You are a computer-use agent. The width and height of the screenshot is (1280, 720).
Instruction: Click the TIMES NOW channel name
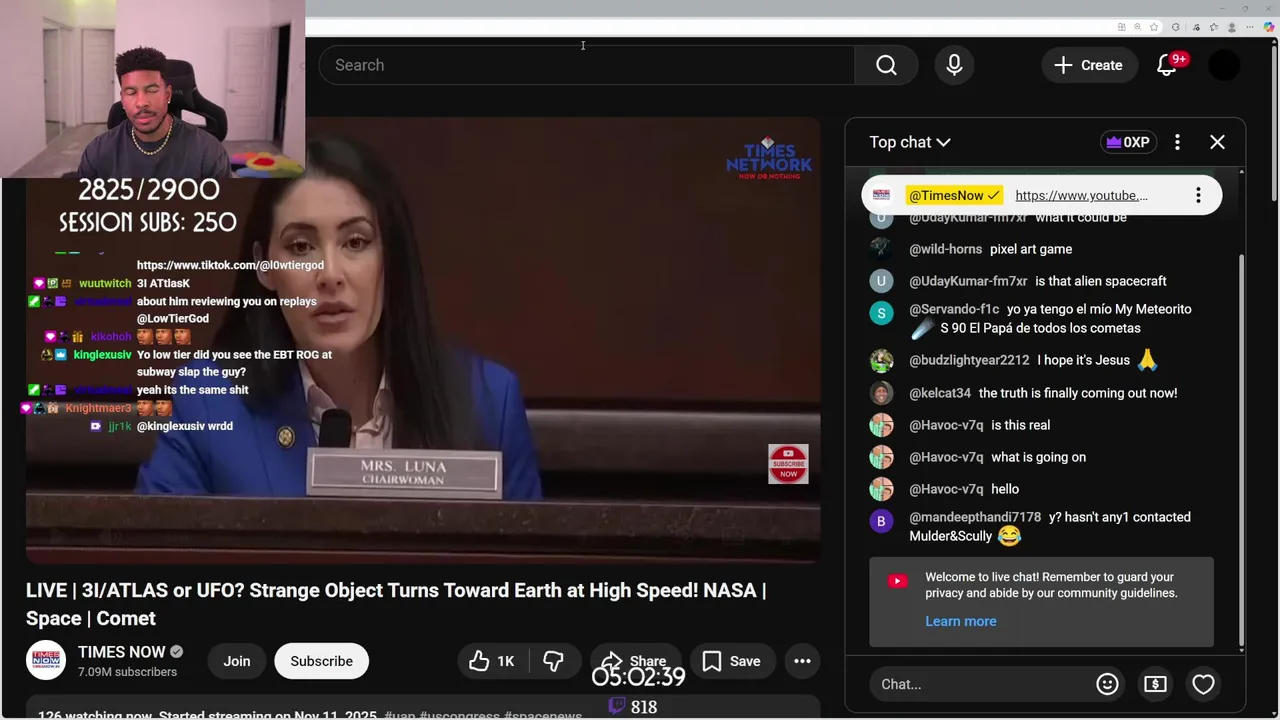click(121, 652)
